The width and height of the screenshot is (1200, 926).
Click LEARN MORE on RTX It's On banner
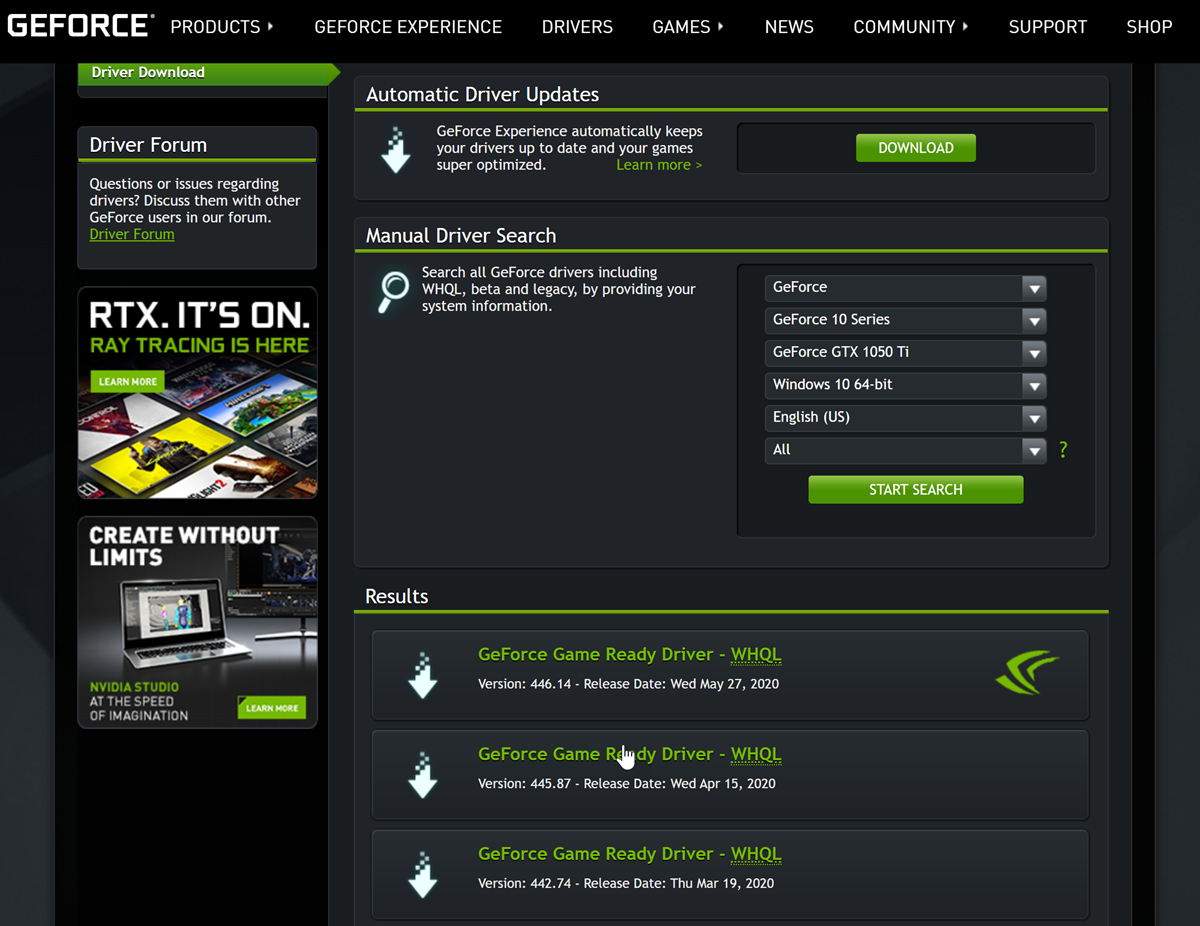tap(128, 381)
